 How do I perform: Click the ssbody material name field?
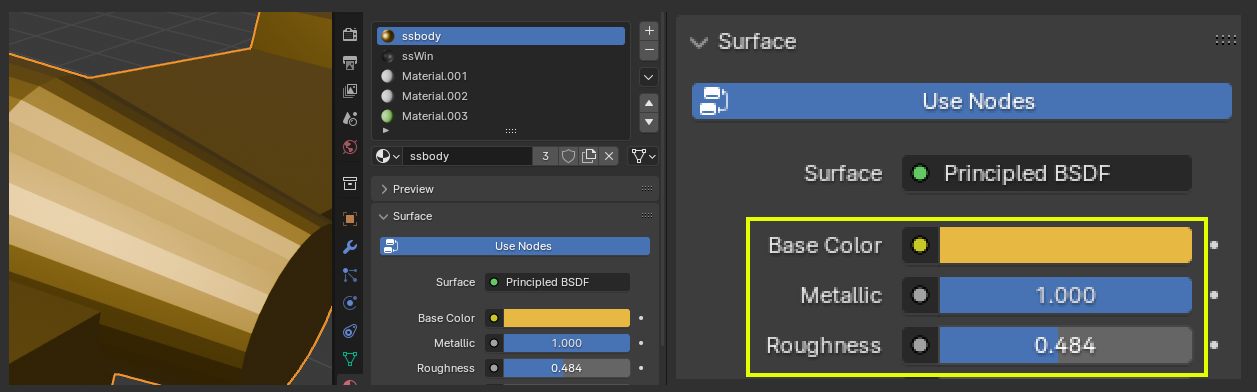click(x=468, y=156)
